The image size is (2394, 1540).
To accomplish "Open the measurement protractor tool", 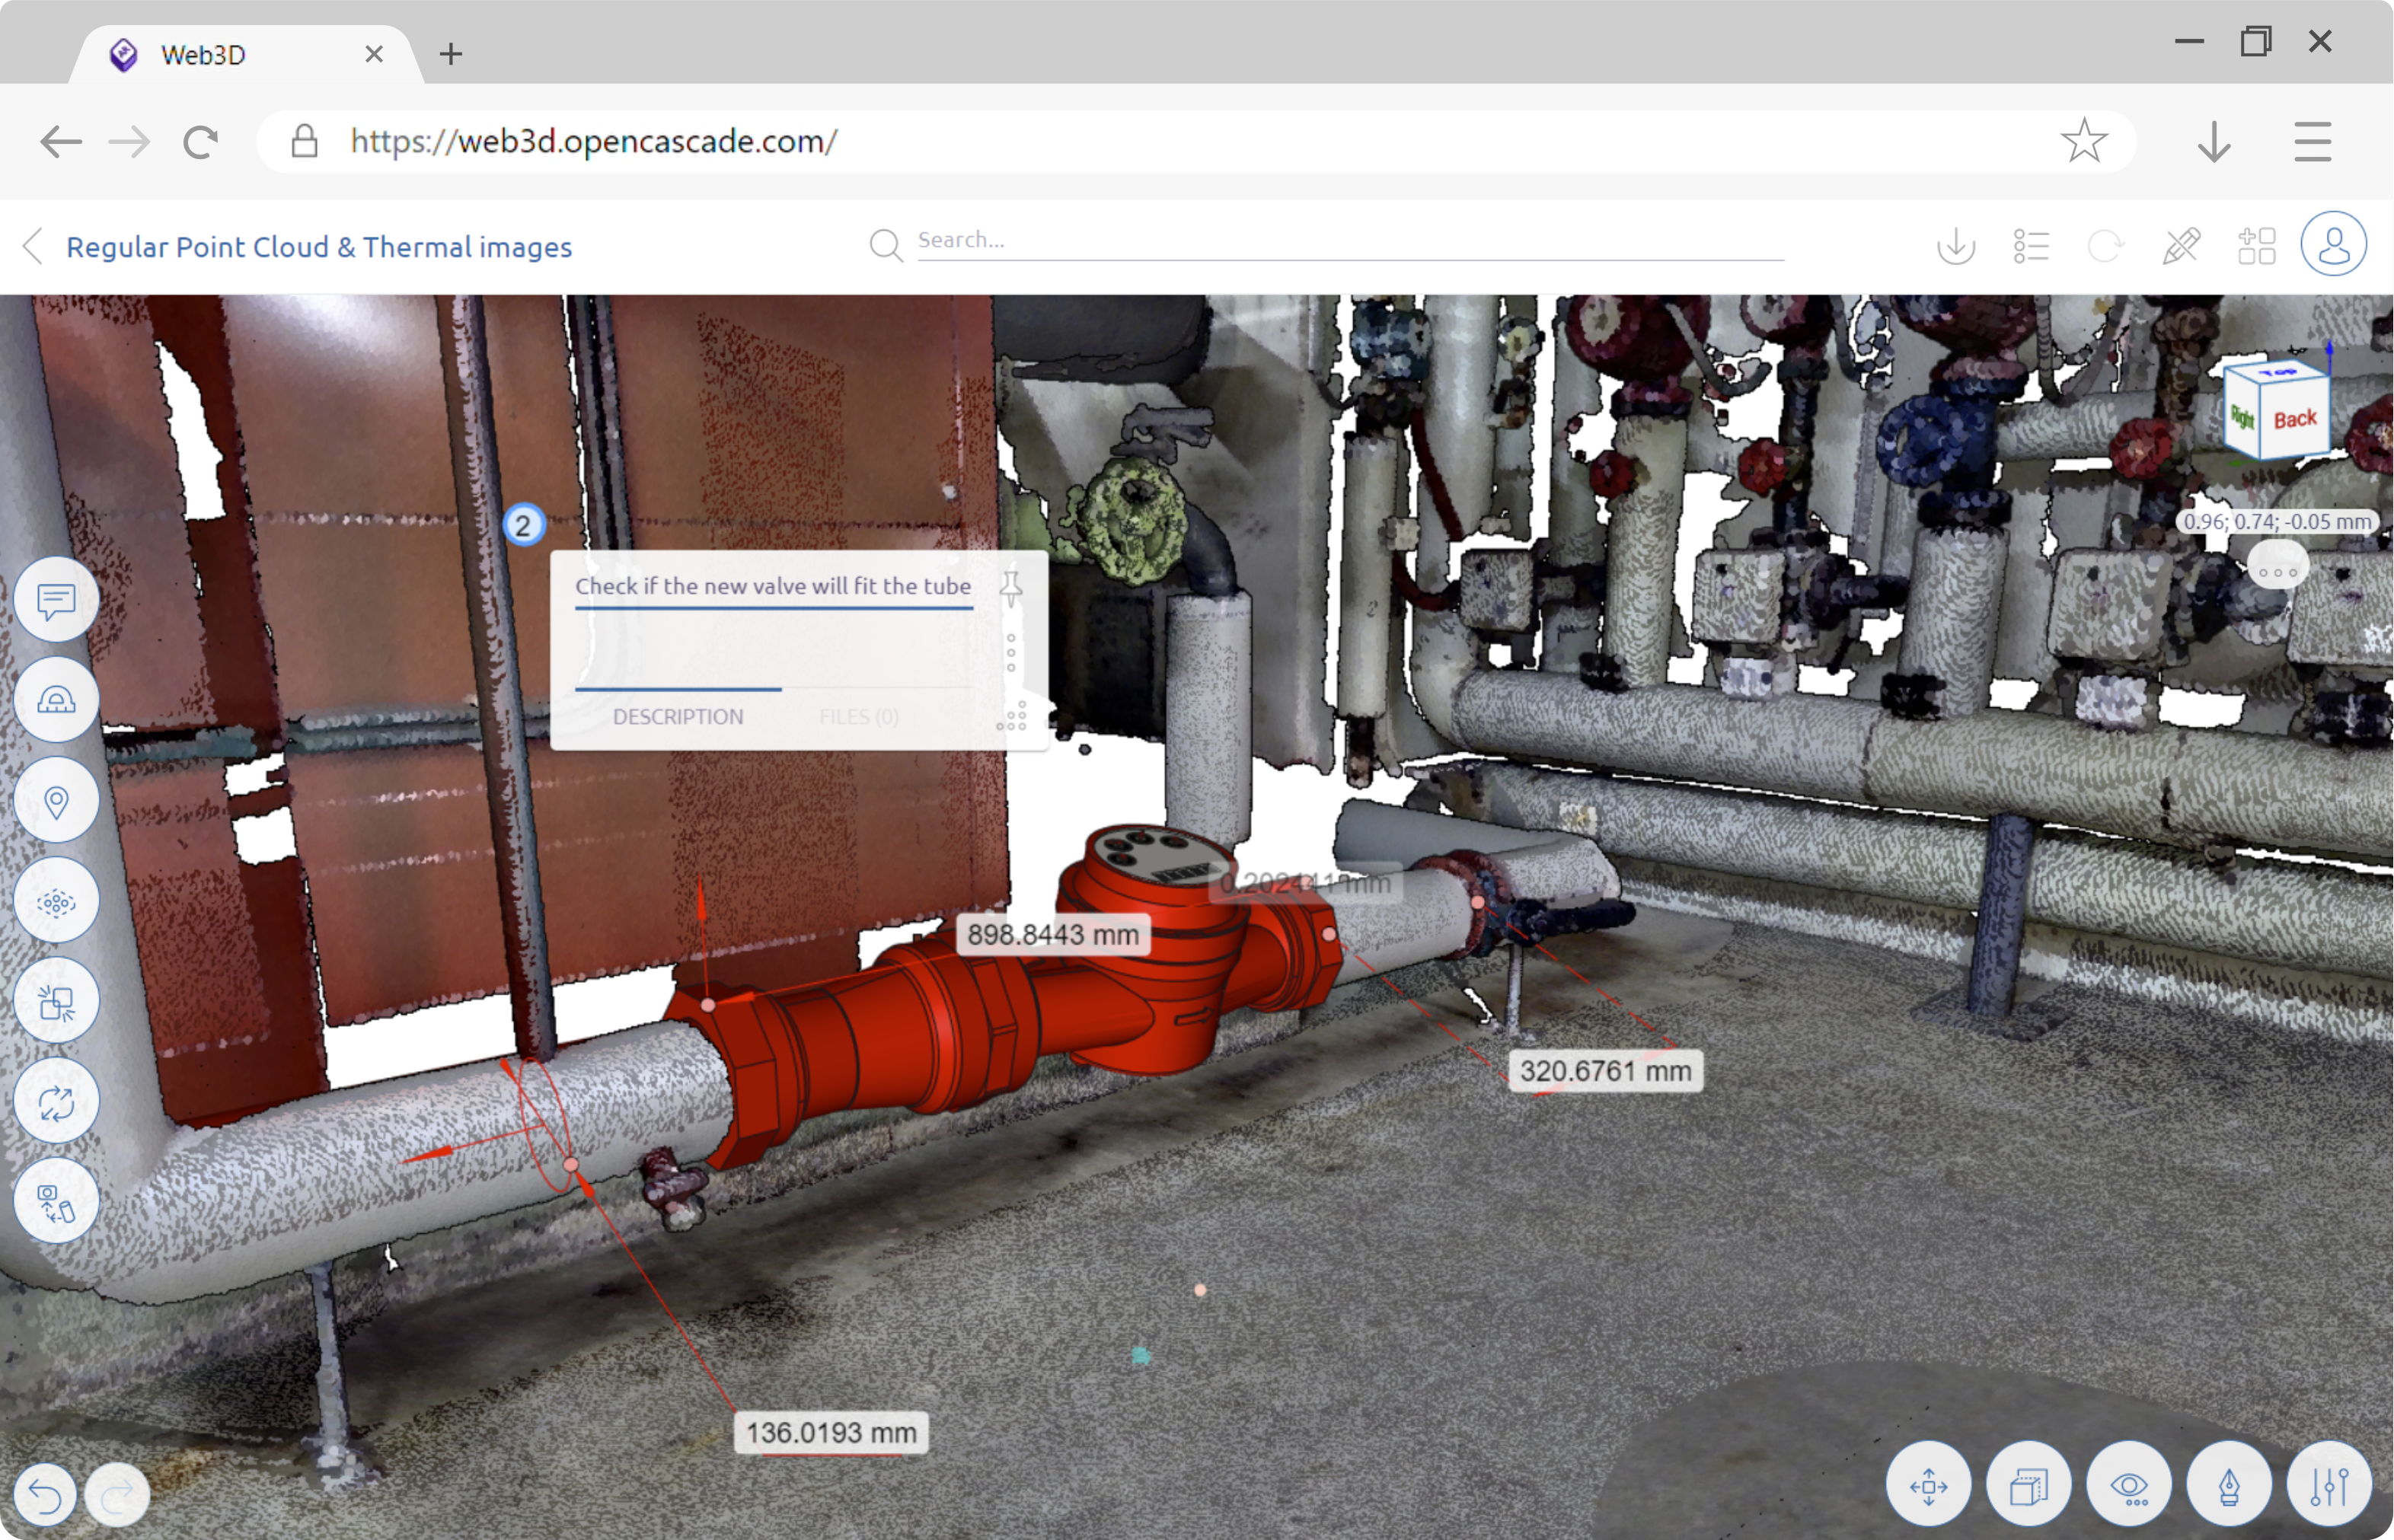I will point(56,700).
